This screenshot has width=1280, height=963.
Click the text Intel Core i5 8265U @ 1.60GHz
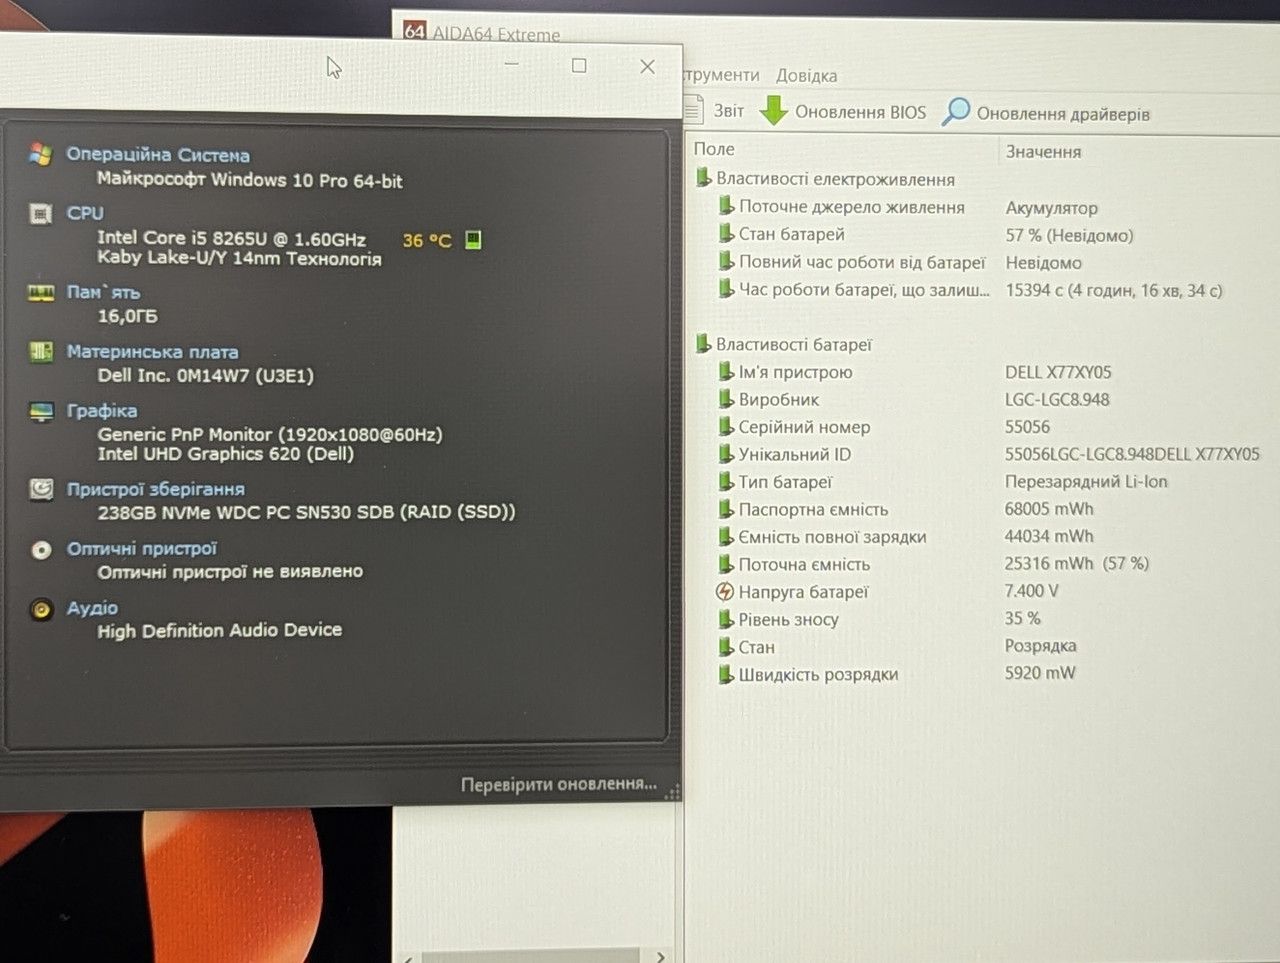click(231, 238)
